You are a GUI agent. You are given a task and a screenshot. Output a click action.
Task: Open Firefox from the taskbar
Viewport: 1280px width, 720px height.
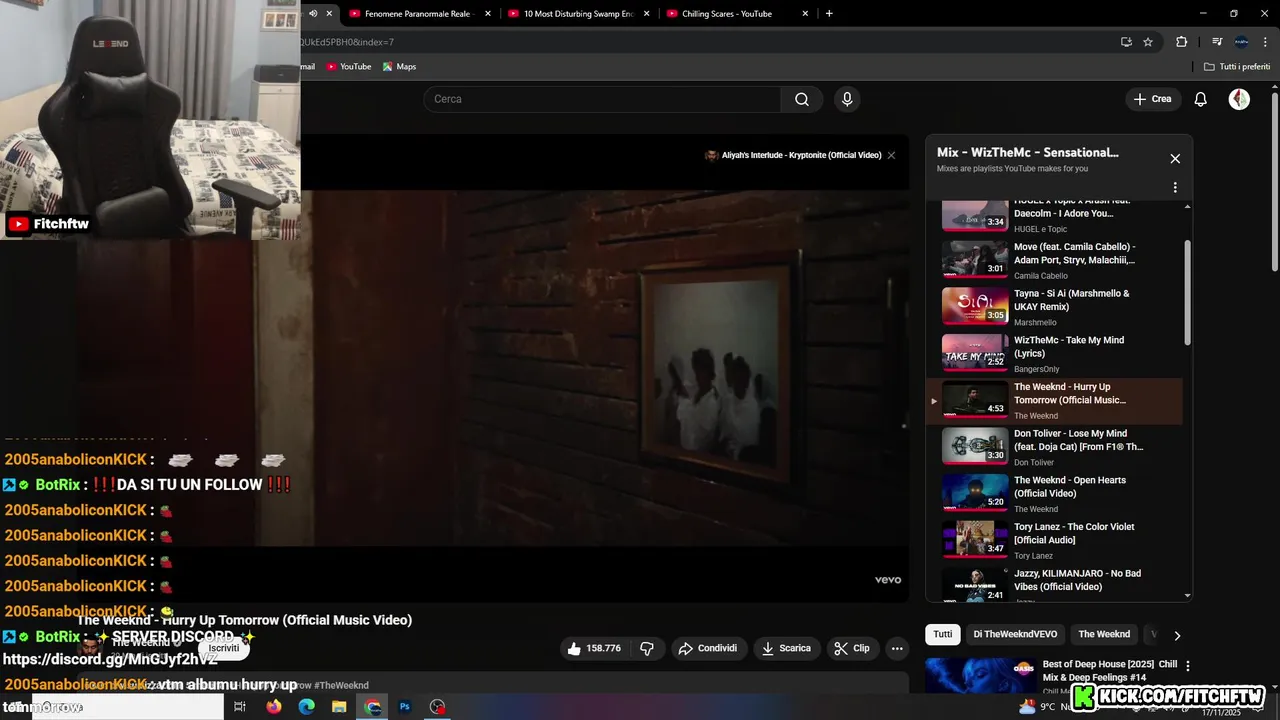(274, 707)
